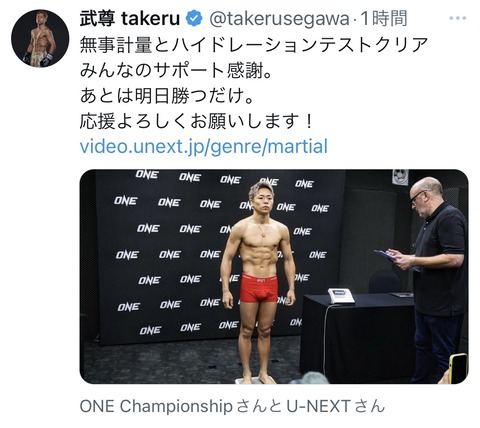Follow the video.unext.jp/genre/martial link
This screenshot has height=428, width=480.
coord(204,146)
